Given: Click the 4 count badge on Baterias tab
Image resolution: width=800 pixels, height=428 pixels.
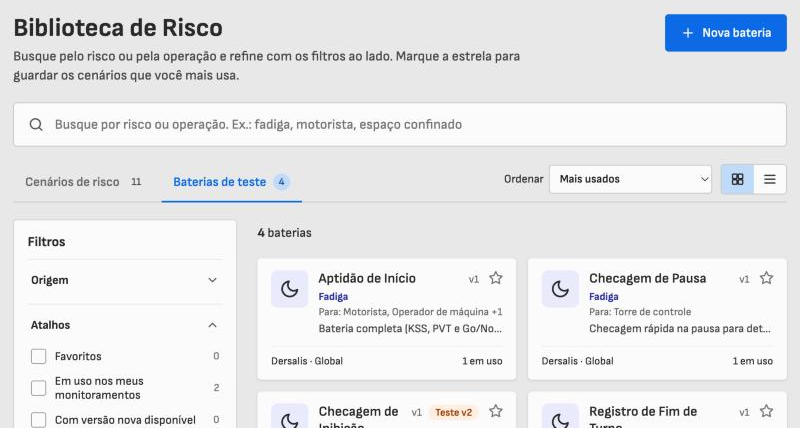Looking at the screenshot, I should pyautogui.click(x=281, y=182).
